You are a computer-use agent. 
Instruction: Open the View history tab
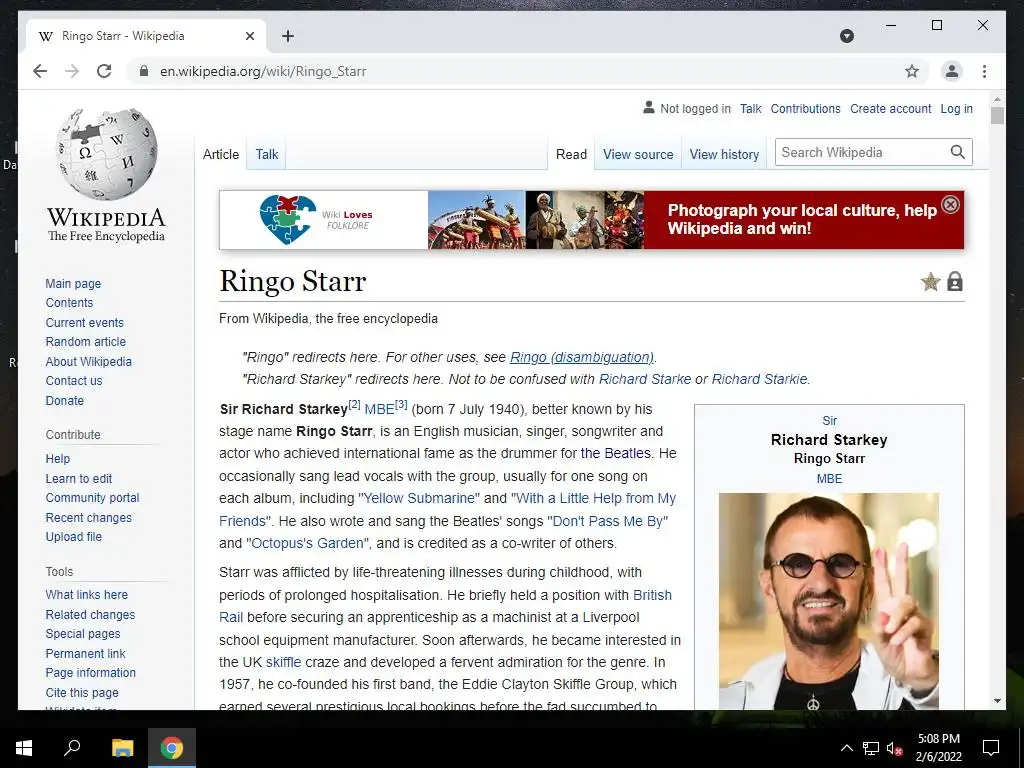tap(724, 154)
